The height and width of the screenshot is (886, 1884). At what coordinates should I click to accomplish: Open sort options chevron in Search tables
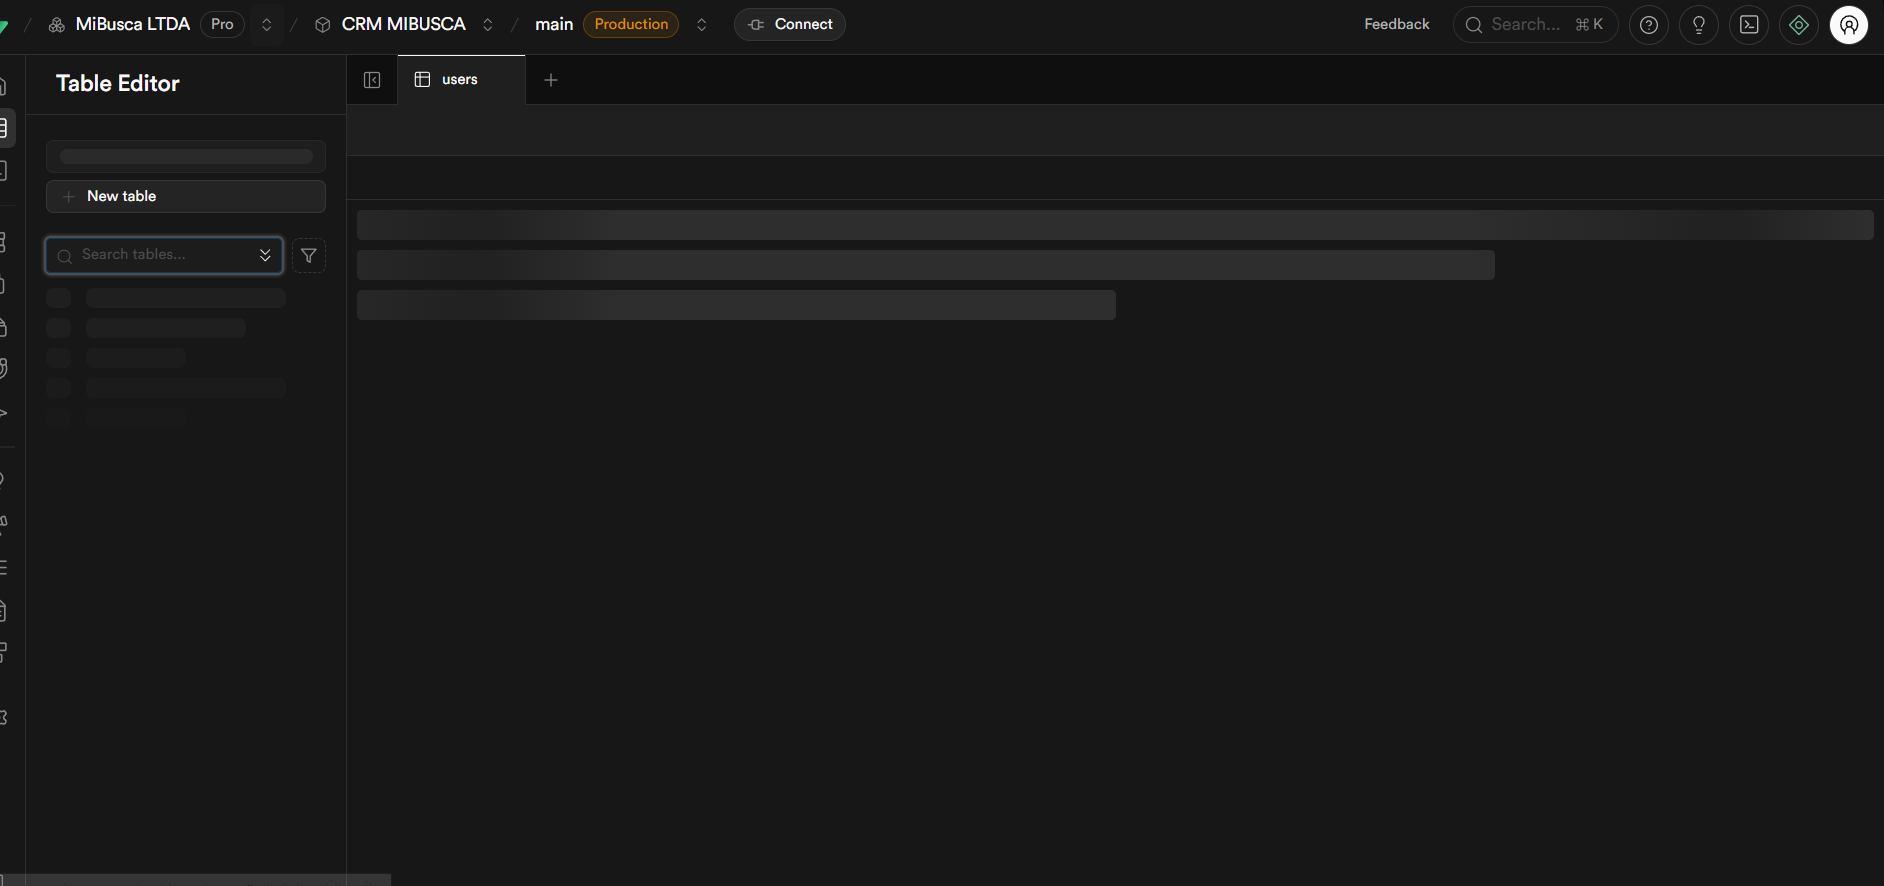click(x=265, y=255)
